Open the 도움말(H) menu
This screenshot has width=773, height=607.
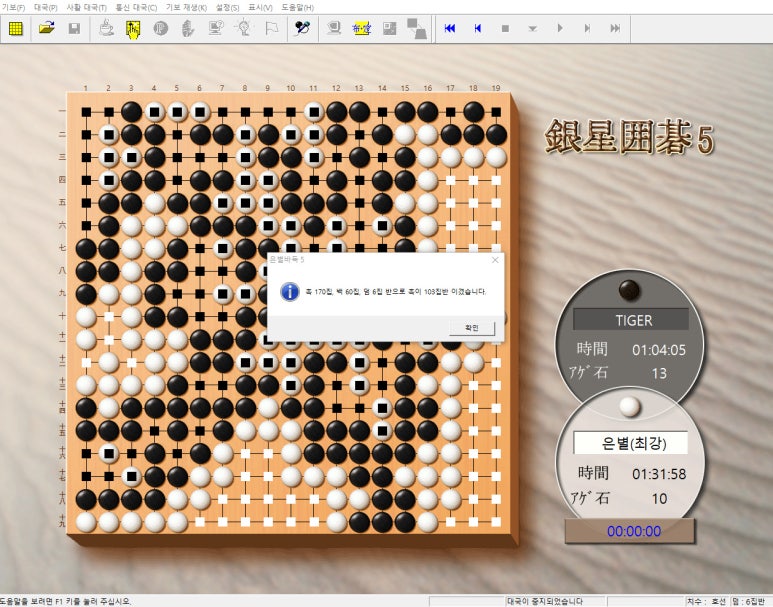[297, 7]
